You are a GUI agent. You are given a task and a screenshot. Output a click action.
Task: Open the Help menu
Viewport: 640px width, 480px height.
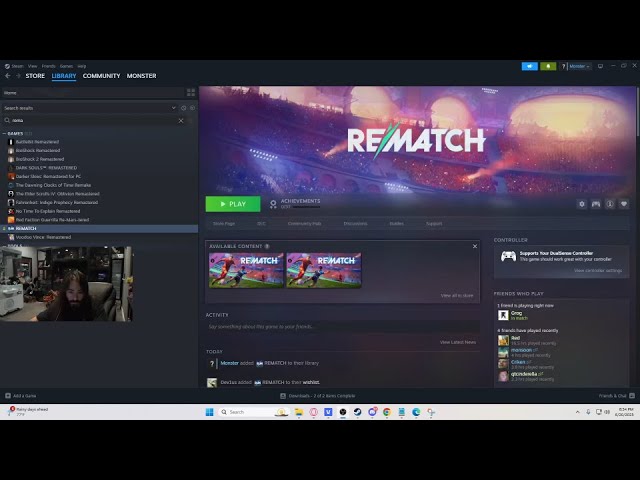[82, 66]
